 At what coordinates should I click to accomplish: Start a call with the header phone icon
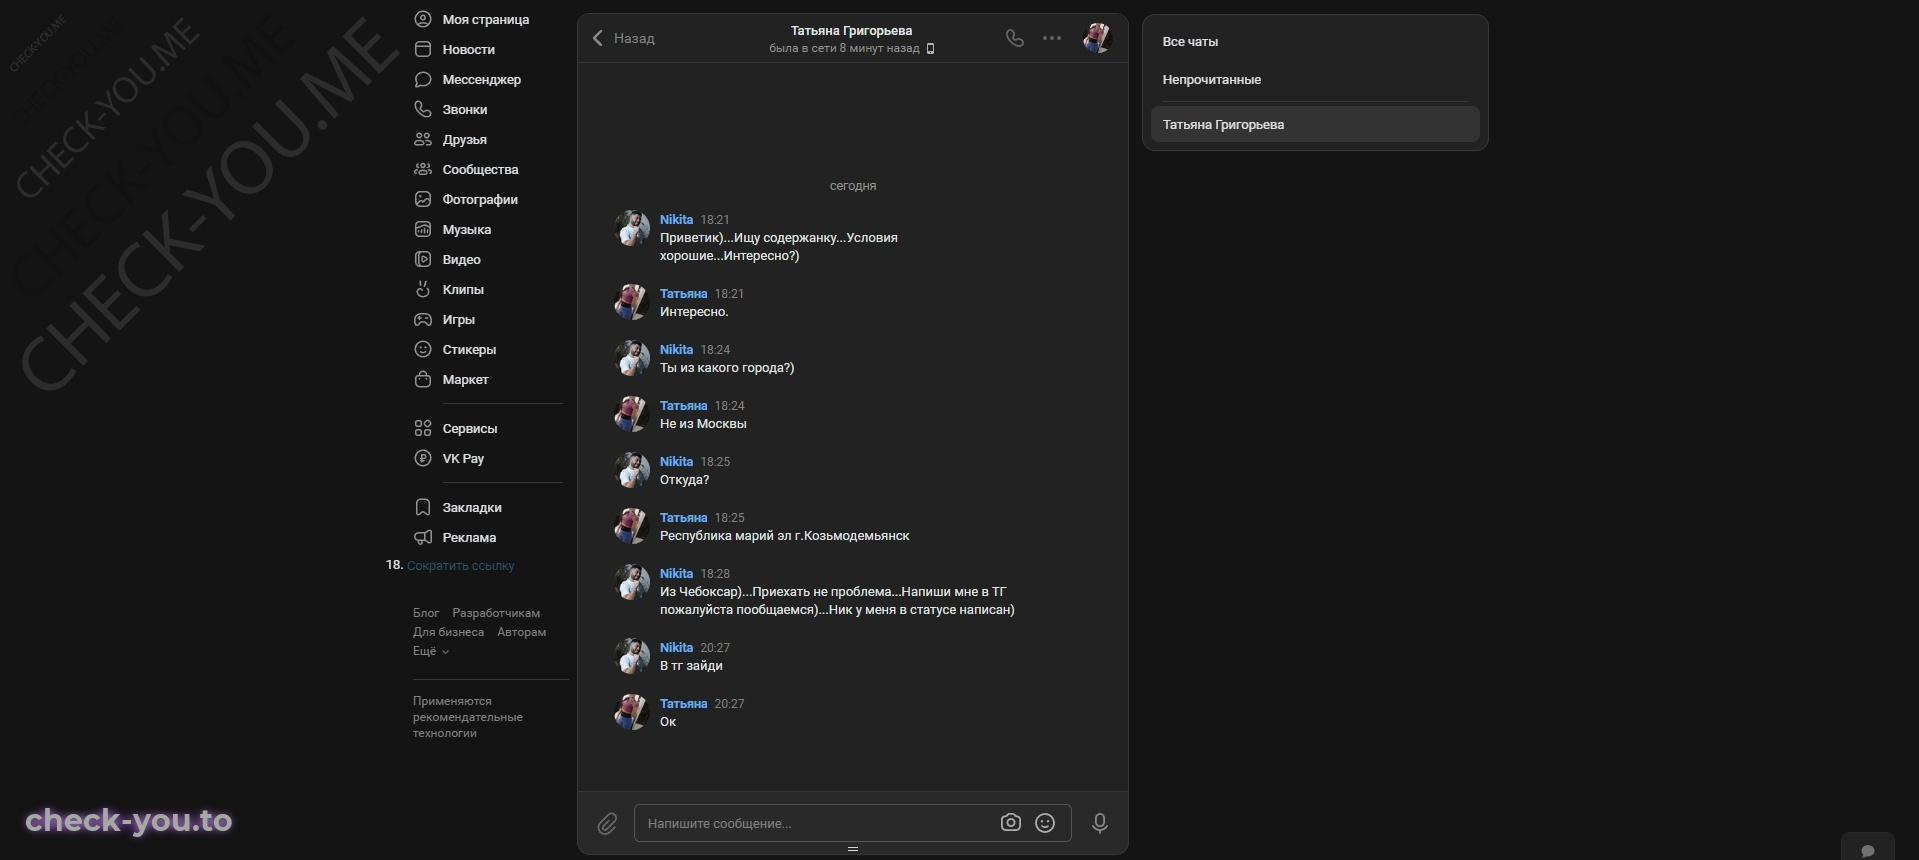(x=1015, y=38)
